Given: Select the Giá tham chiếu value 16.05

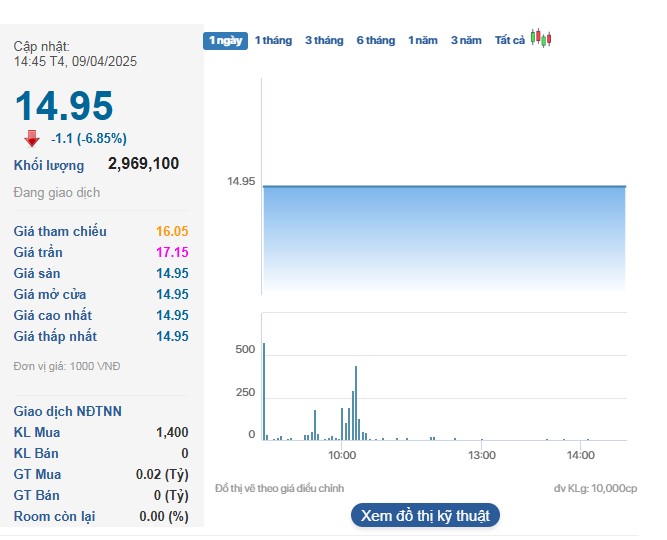Looking at the screenshot, I should click(172, 231).
